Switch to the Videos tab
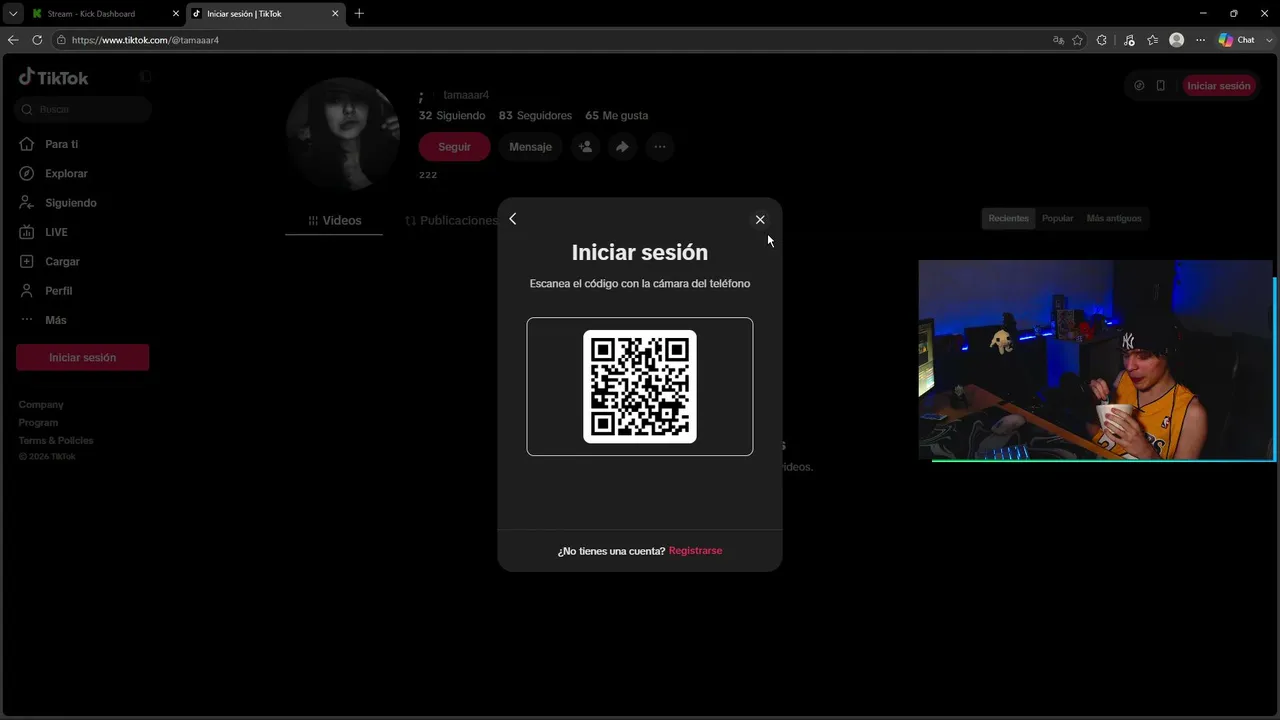 (334, 221)
